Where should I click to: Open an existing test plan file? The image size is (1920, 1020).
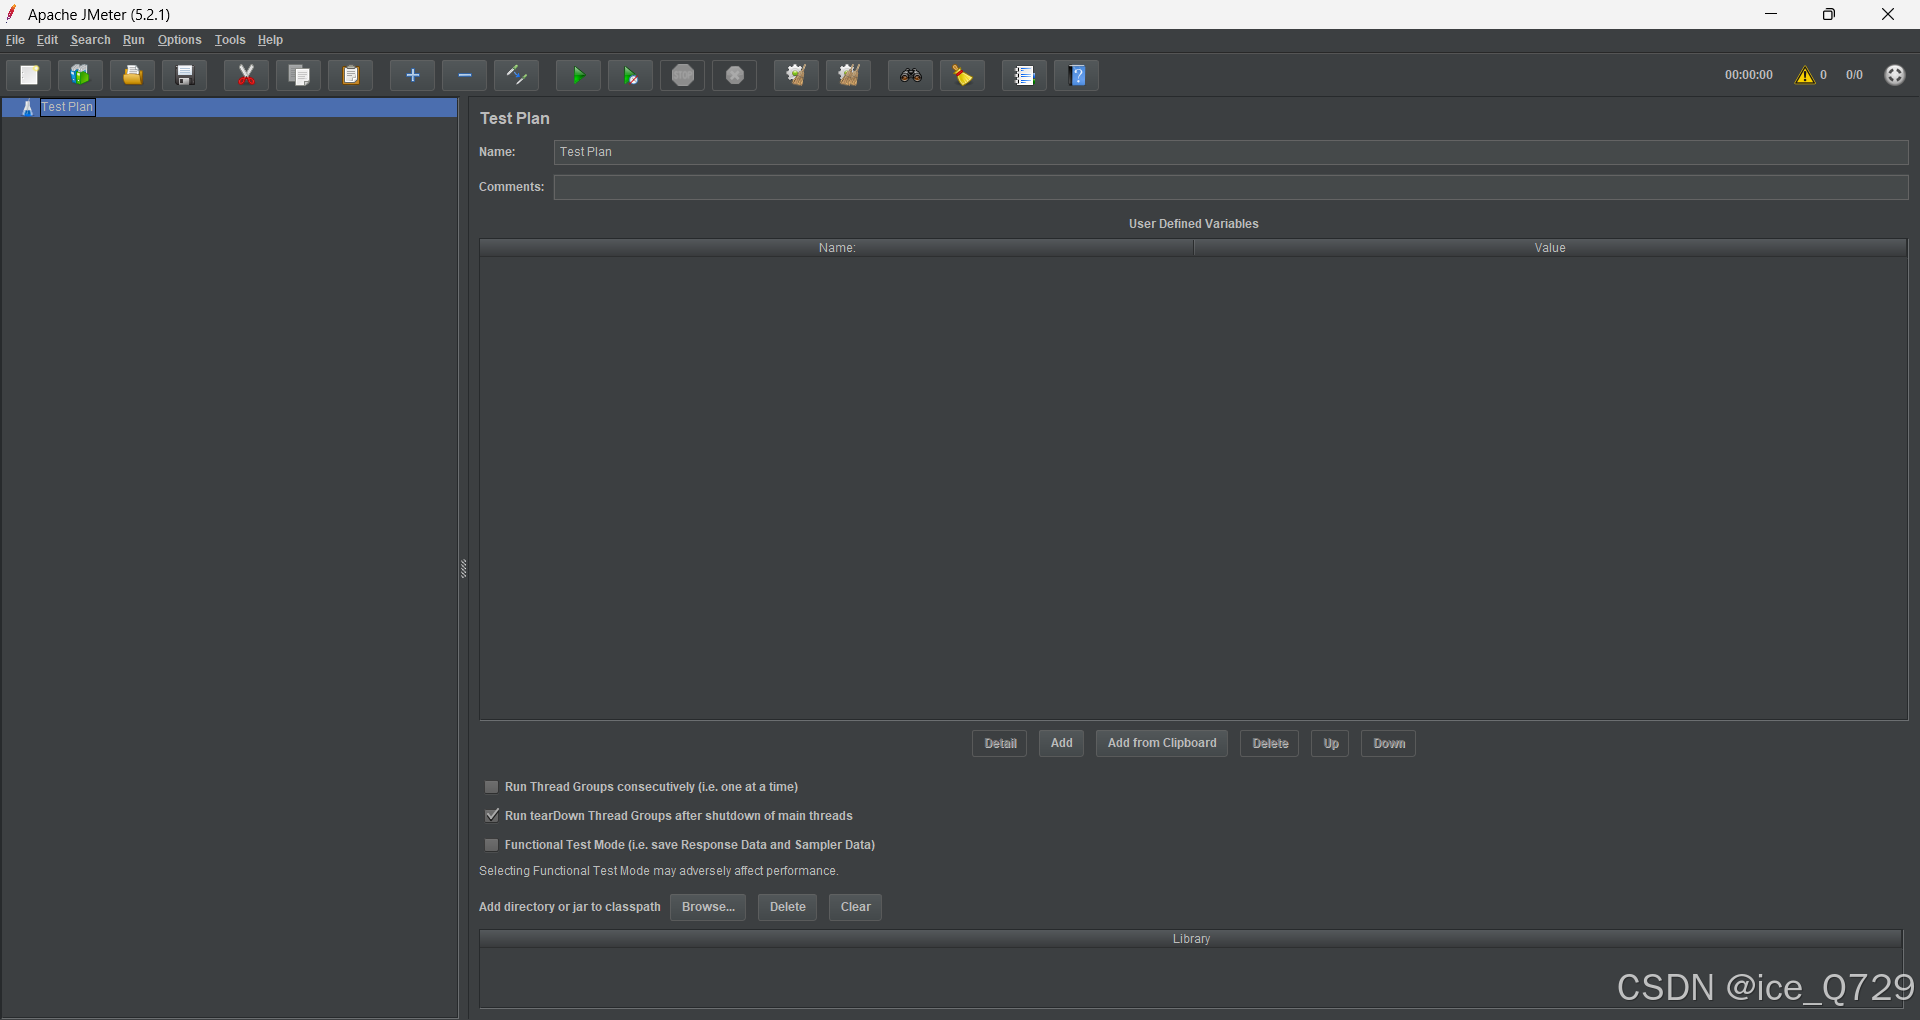click(131, 75)
